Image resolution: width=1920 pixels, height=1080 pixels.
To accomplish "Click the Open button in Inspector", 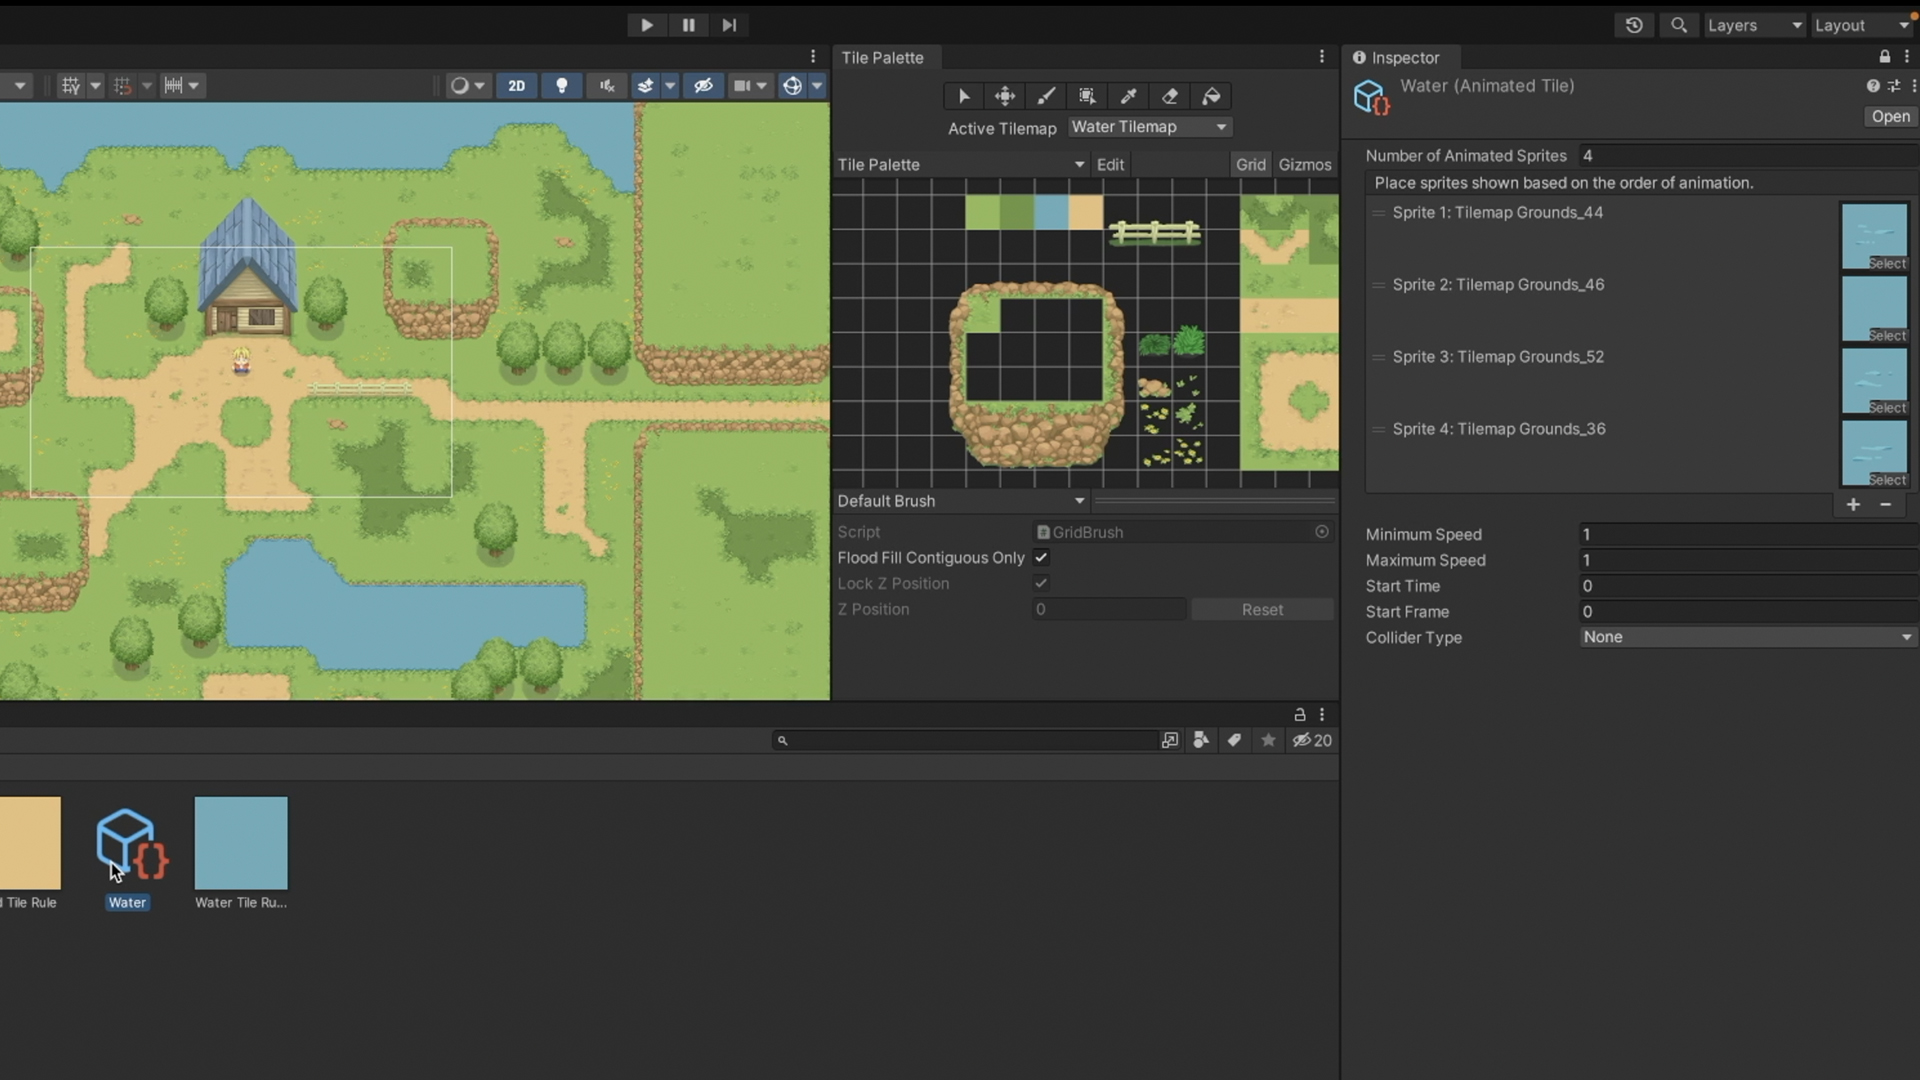I will click(x=1890, y=116).
